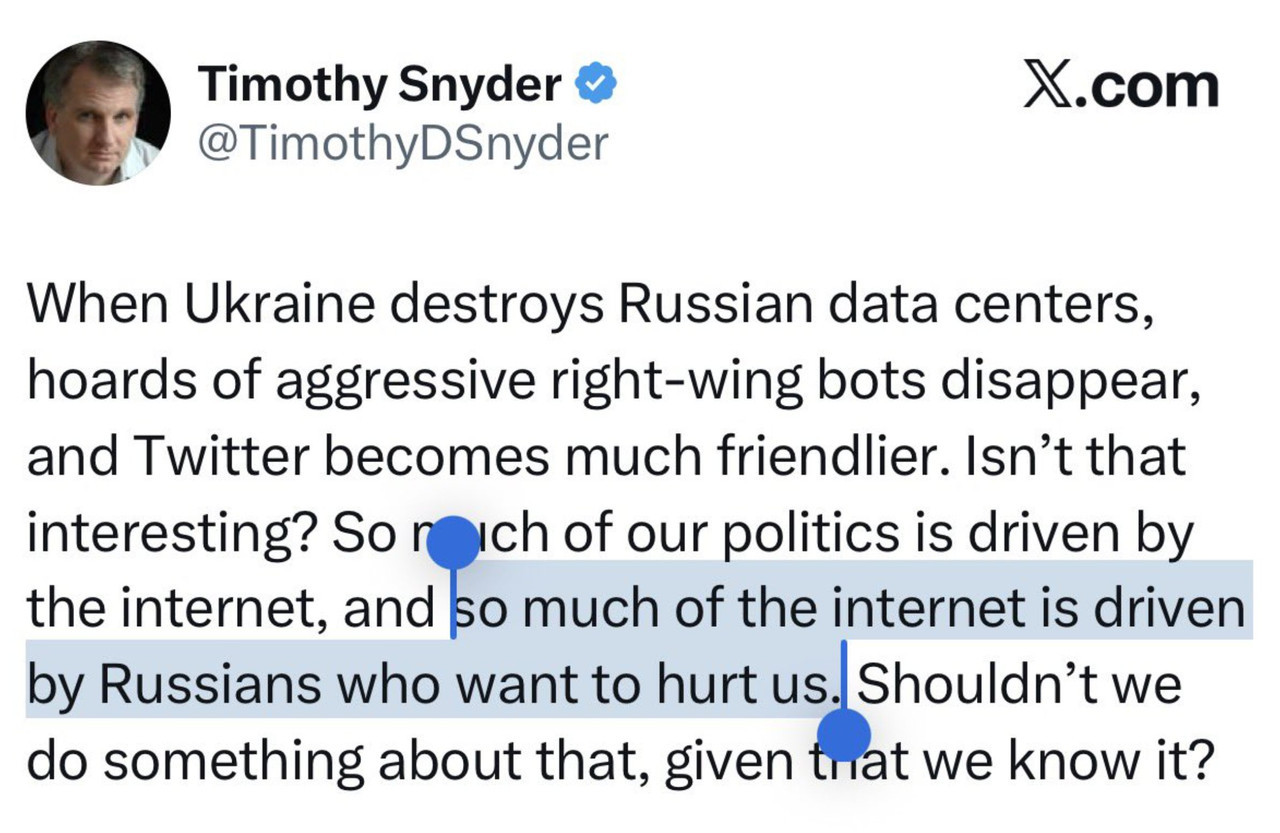Open Timothy Snyder's profile photo
Image resolution: width=1280 pixels, height=833 pixels.
96,113
